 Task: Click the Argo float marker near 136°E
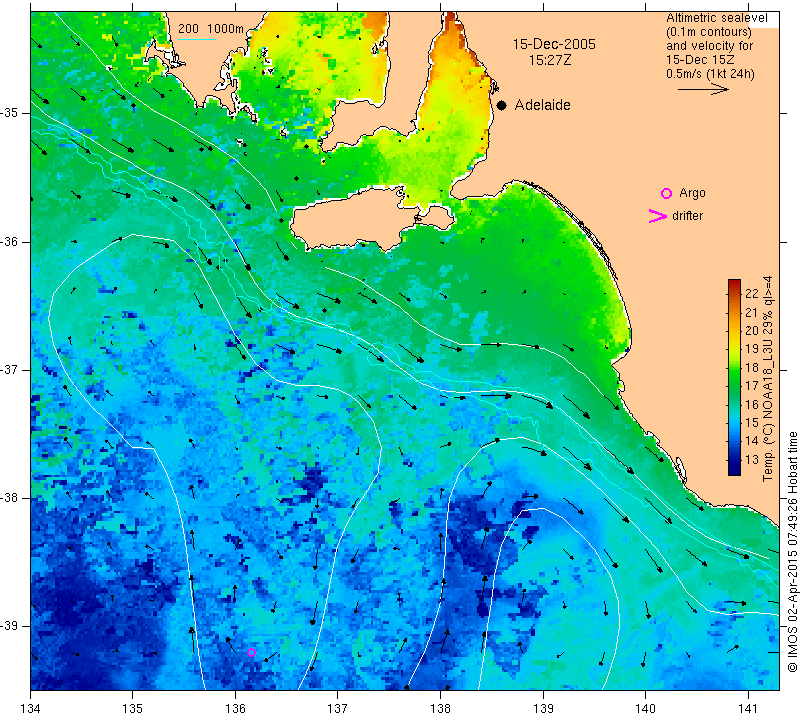[251, 652]
